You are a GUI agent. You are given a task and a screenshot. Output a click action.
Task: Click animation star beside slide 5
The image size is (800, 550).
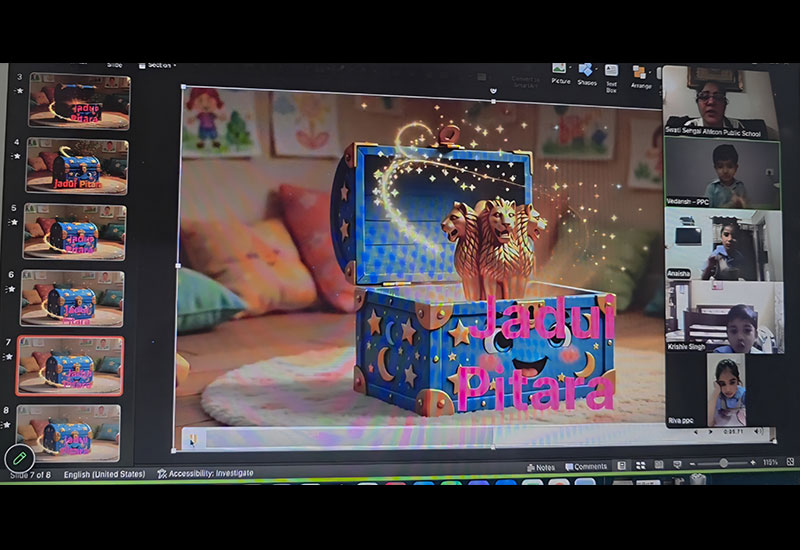14,222
